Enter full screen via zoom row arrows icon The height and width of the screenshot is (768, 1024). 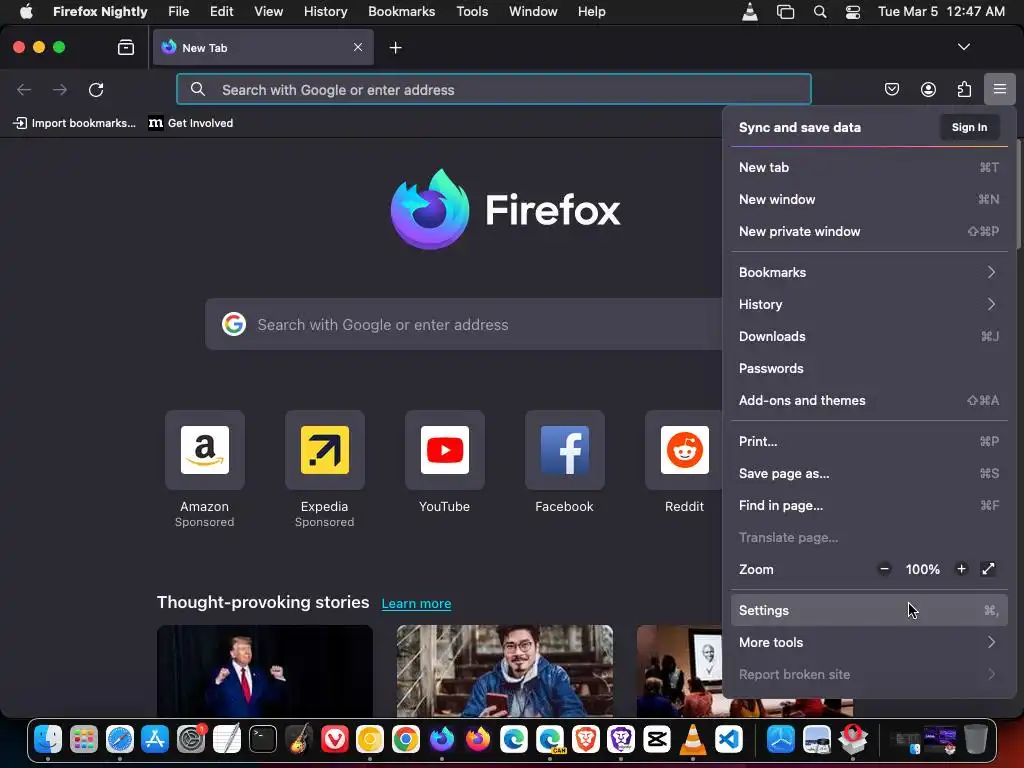click(x=988, y=569)
